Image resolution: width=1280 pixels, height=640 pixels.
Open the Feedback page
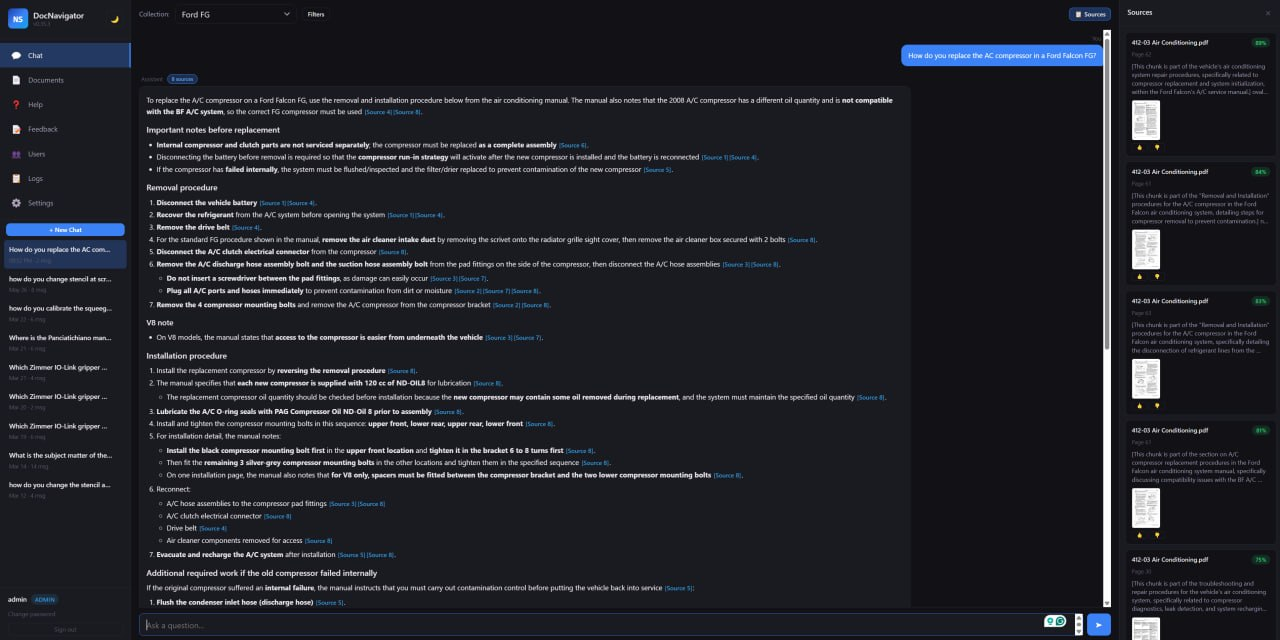click(x=65, y=129)
